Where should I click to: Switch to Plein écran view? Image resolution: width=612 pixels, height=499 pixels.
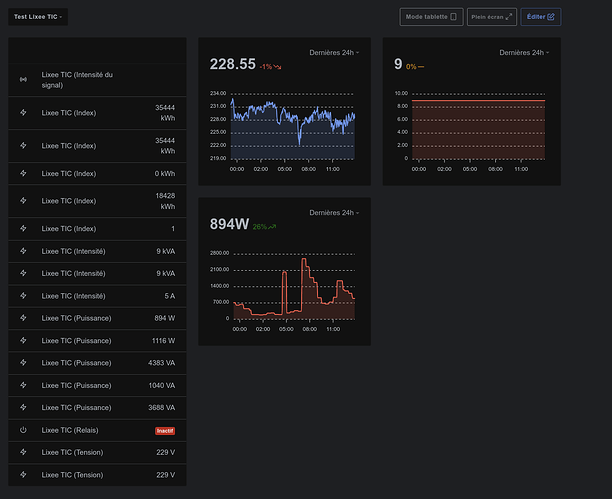492,17
